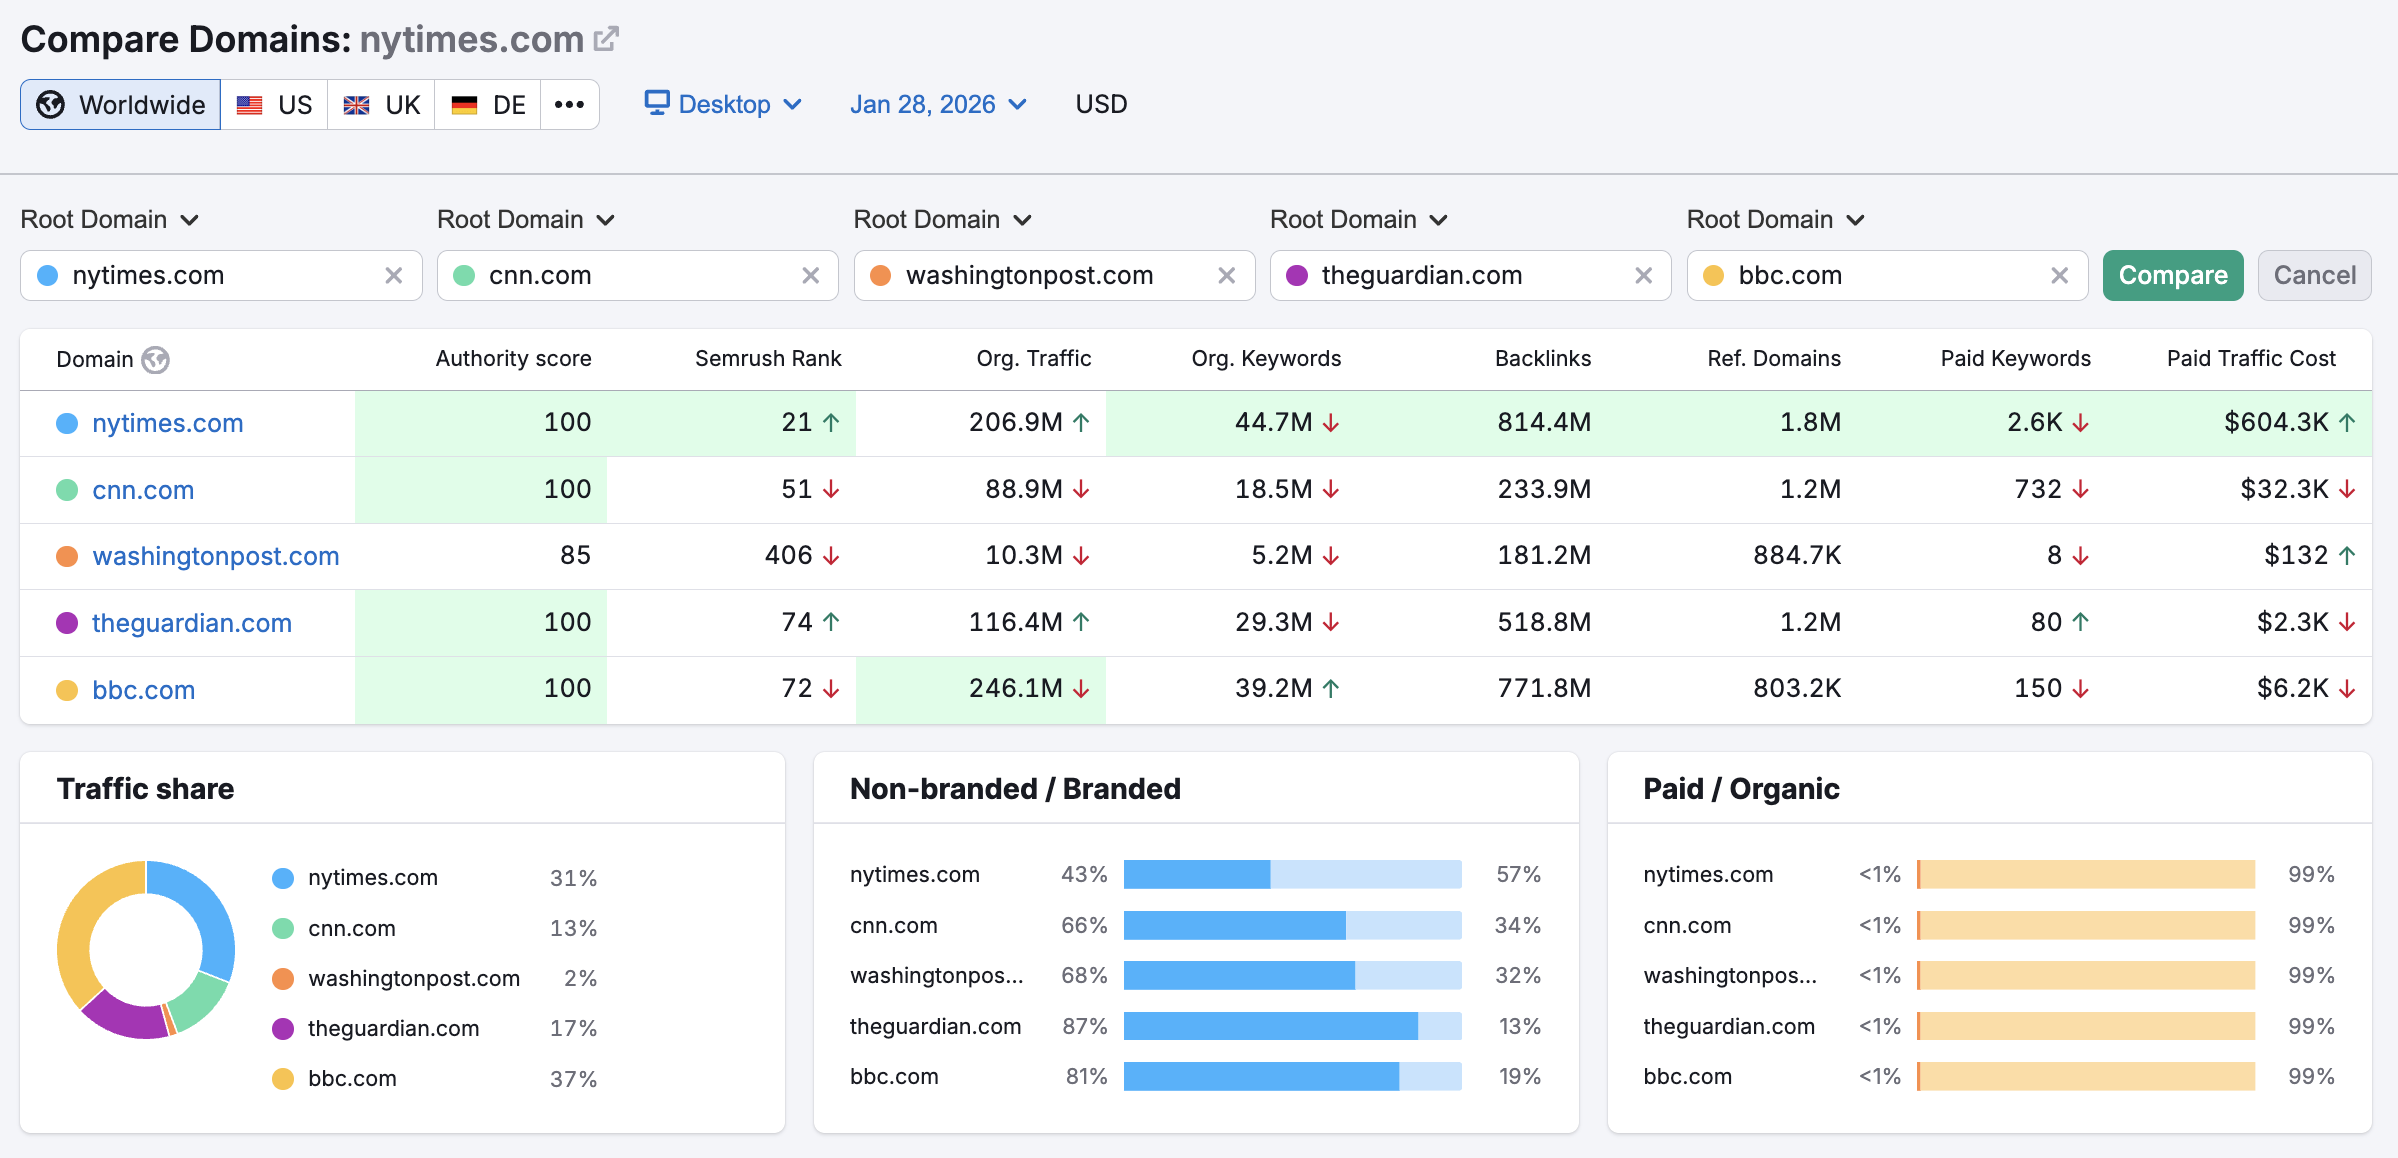
Task: Clear the bbc.com domain field
Action: (x=2060, y=276)
